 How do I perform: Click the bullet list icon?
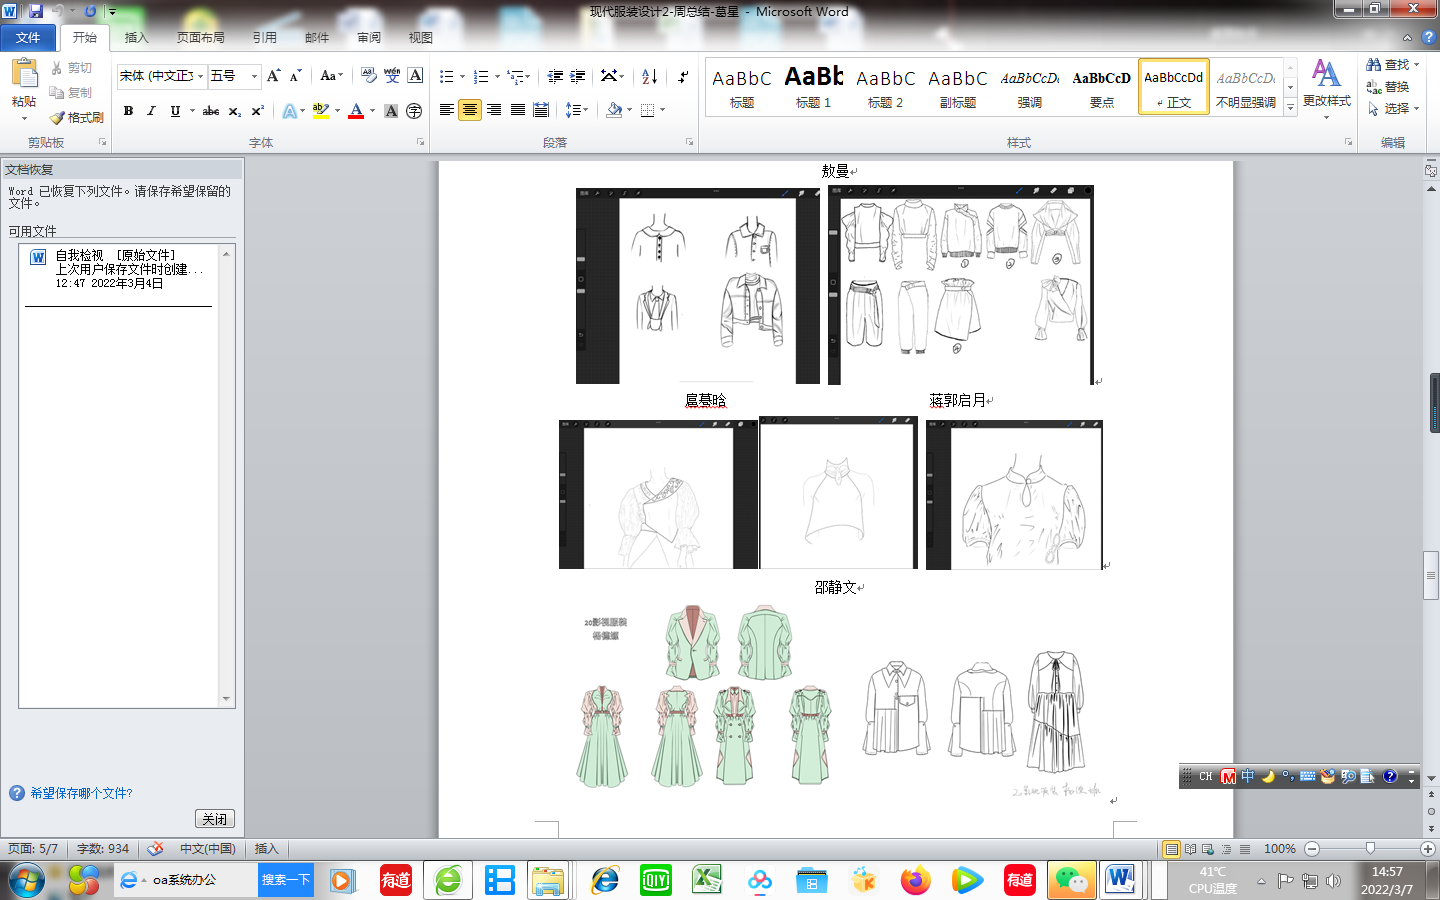(x=447, y=76)
